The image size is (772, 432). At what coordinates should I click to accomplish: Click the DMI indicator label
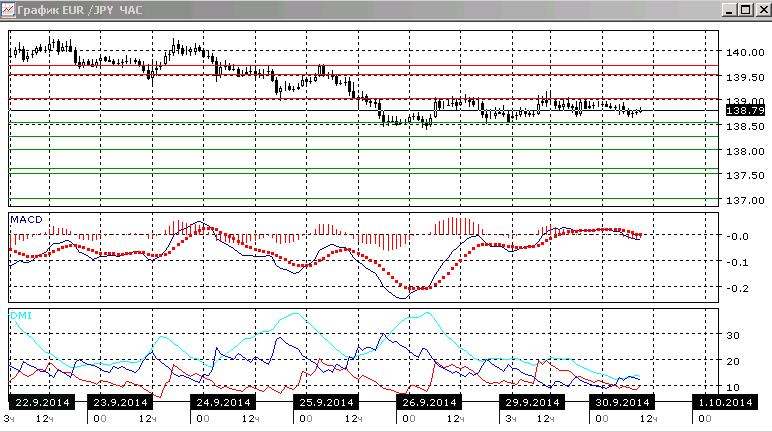(21, 315)
